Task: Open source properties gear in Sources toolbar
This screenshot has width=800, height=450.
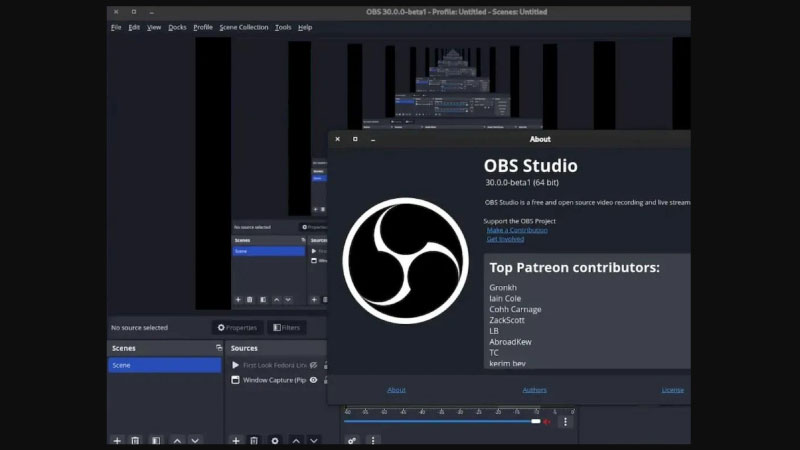Action: coord(275,440)
